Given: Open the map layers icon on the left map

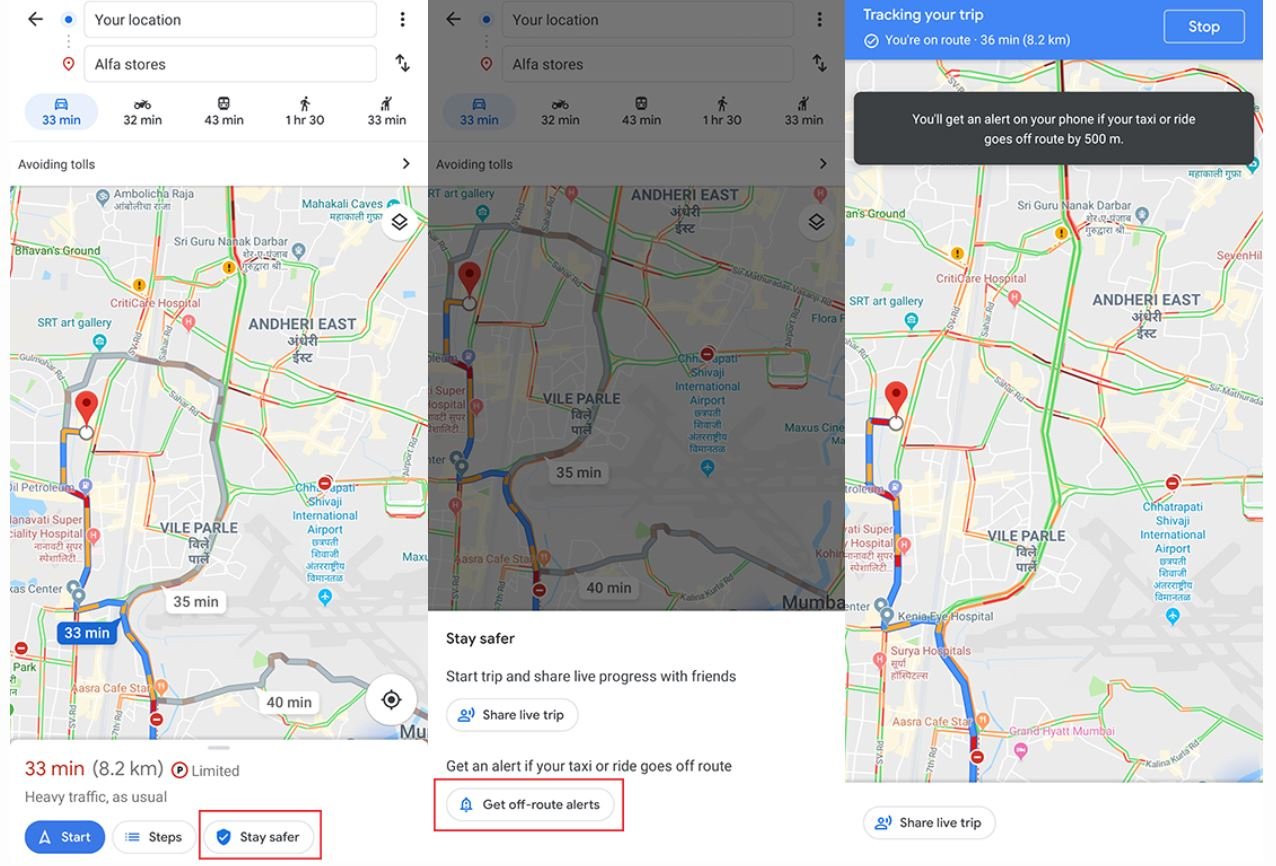Looking at the screenshot, I should click(x=399, y=222).
